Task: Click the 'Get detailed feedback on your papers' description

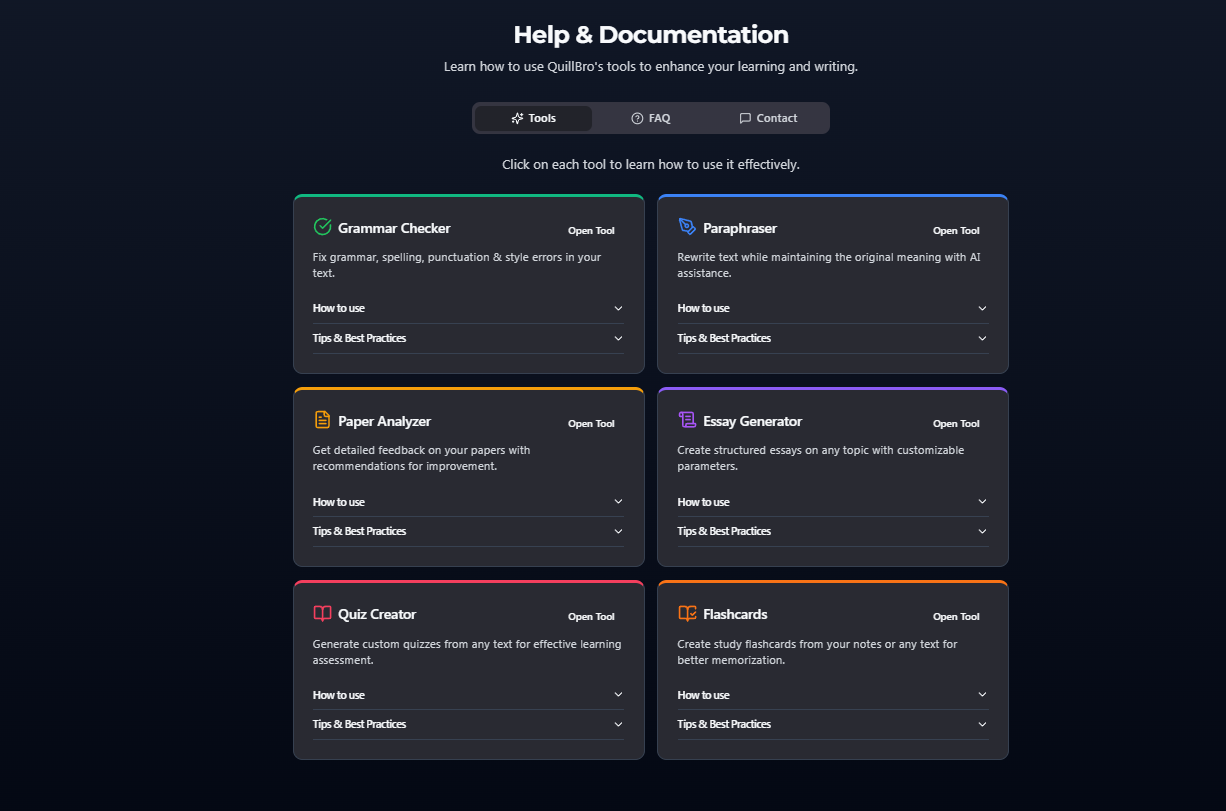Action: point(422,458)
